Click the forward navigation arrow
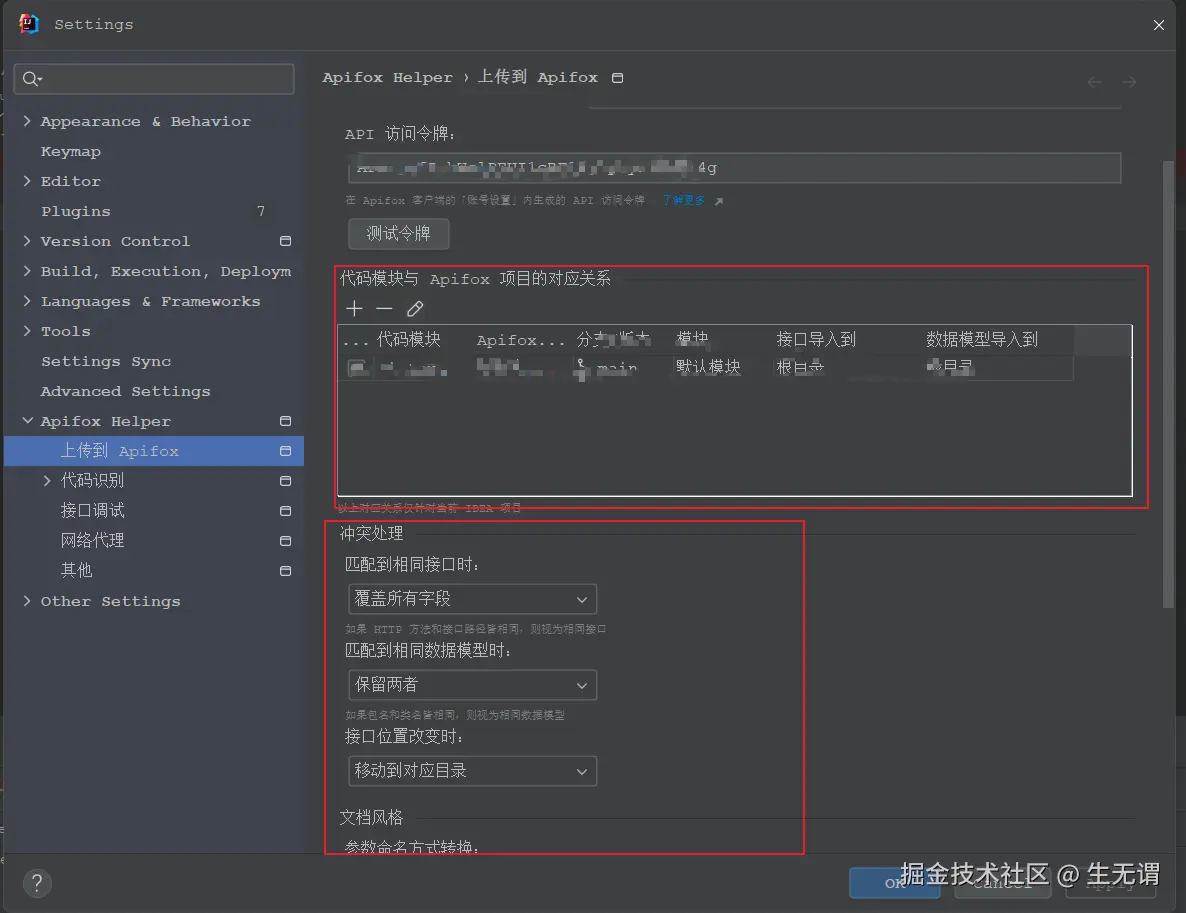Image resolution: width=1186 pixels, height=913 pixels. (x=1129, y=82)
